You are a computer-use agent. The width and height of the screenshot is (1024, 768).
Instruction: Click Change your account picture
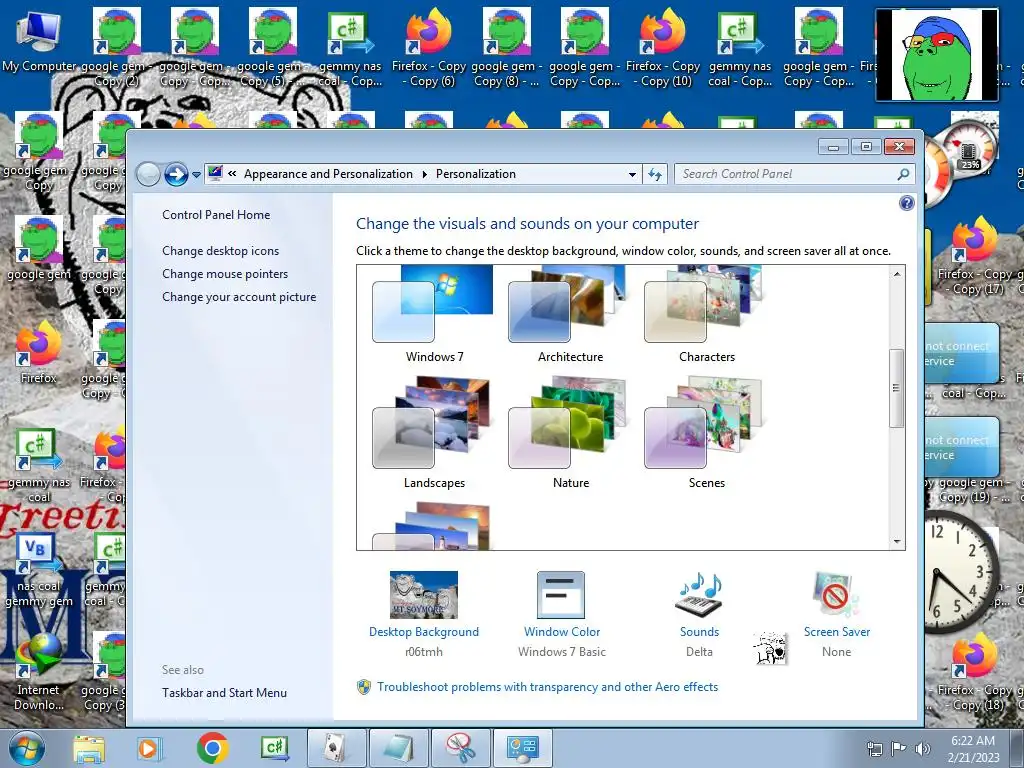tap(239, 296)
